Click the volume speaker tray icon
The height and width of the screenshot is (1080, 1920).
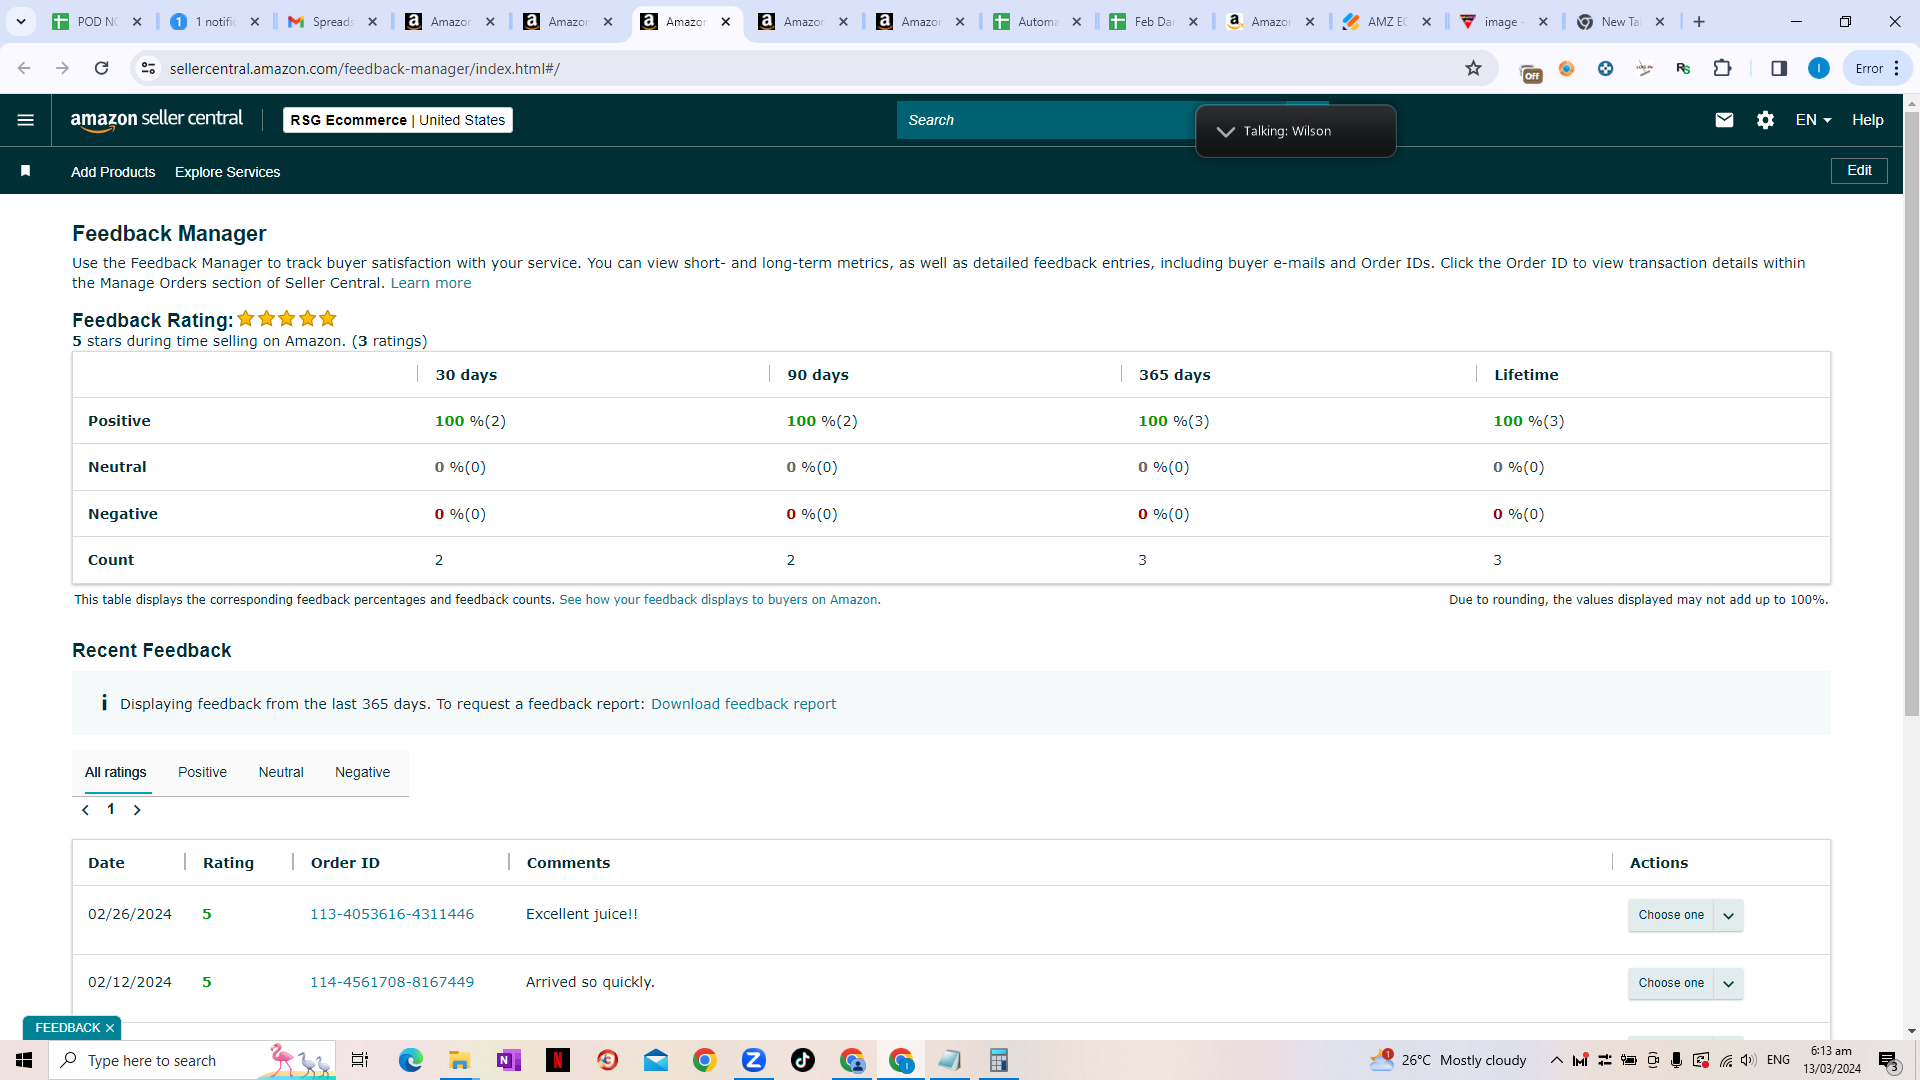1748,1060
